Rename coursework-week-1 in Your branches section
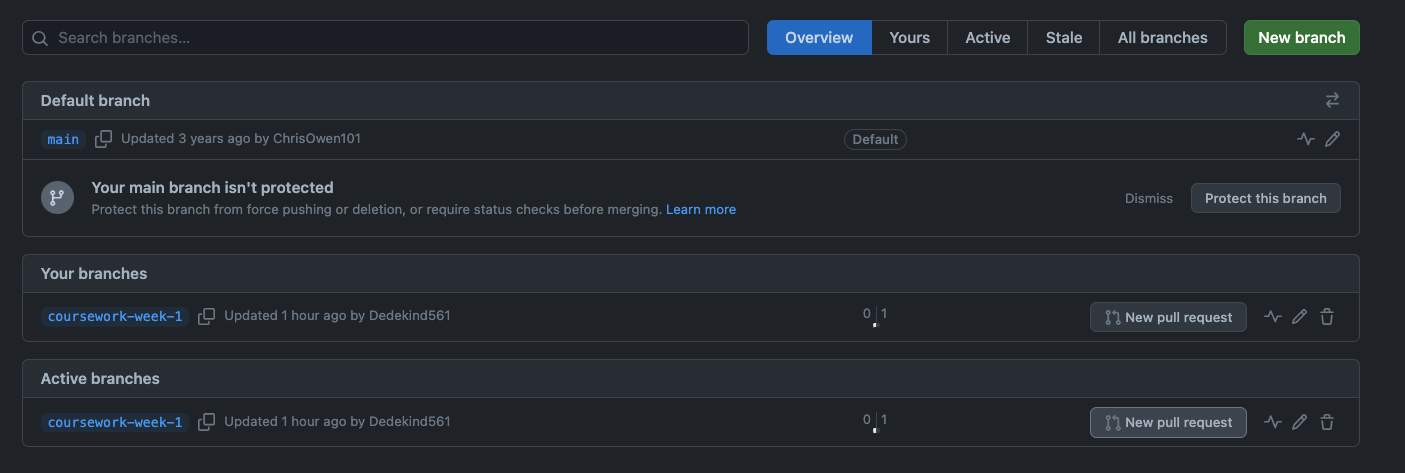1405x473 pixels. [x=1299, y=317]
